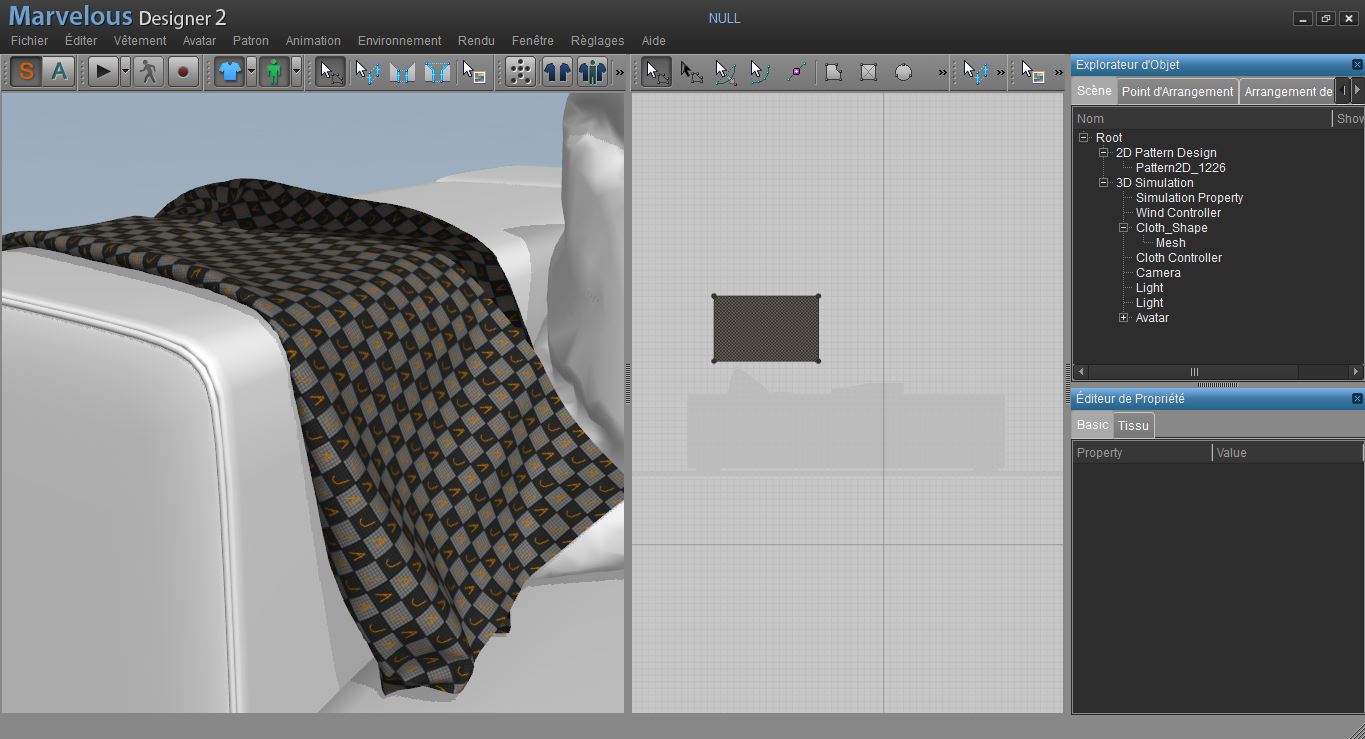Switch to the Arrangement de tab
Viewport: 1365px width, 739px height.
click(1287, 91)
